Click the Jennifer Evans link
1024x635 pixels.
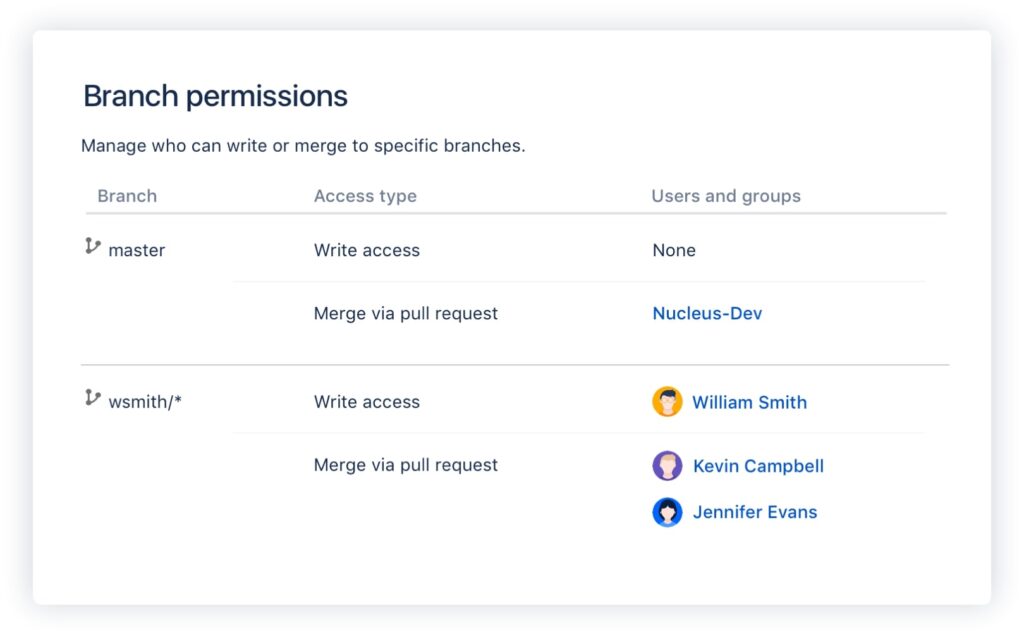pos(755,512)
